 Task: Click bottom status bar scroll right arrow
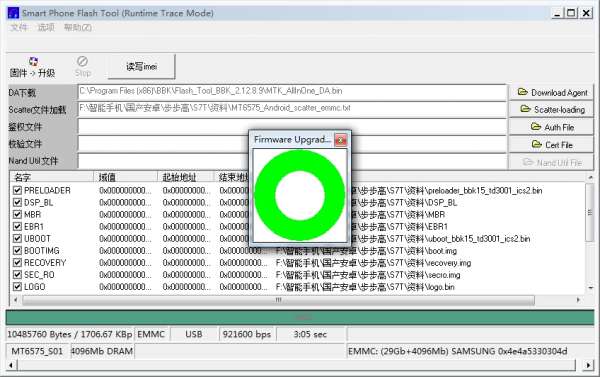tap(588, 365)
